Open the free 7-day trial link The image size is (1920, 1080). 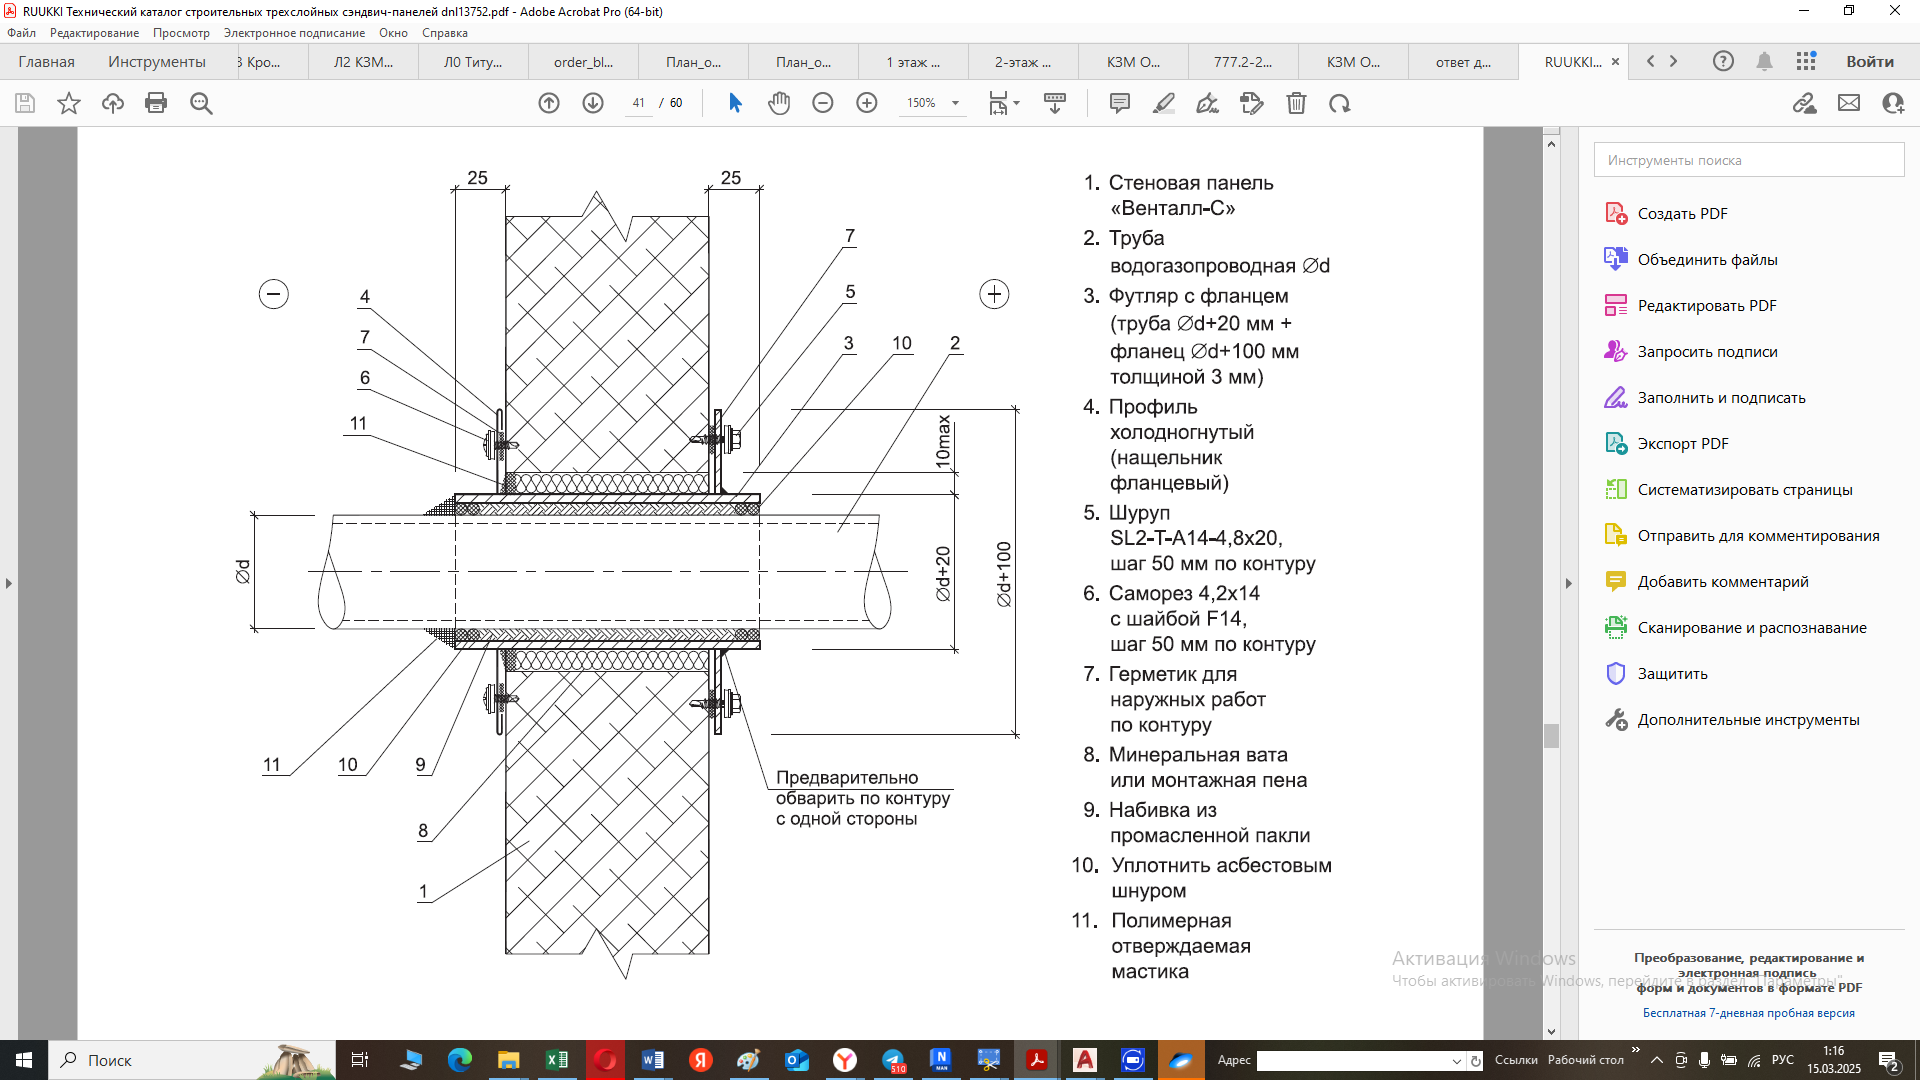[1748, 1013]
